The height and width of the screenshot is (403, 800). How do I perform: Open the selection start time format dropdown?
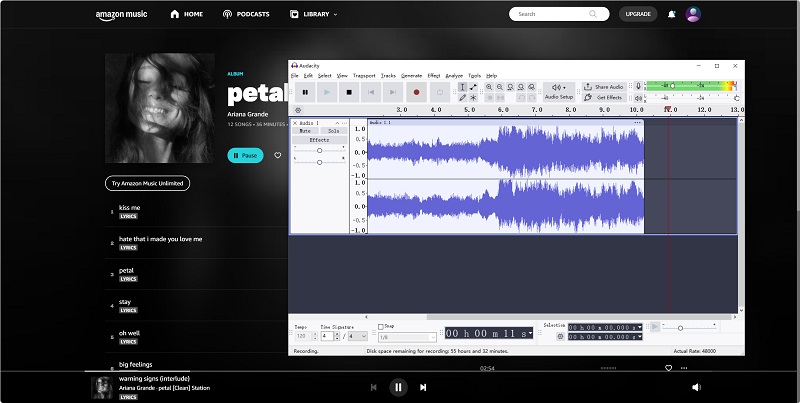click(x=639, y=328)
